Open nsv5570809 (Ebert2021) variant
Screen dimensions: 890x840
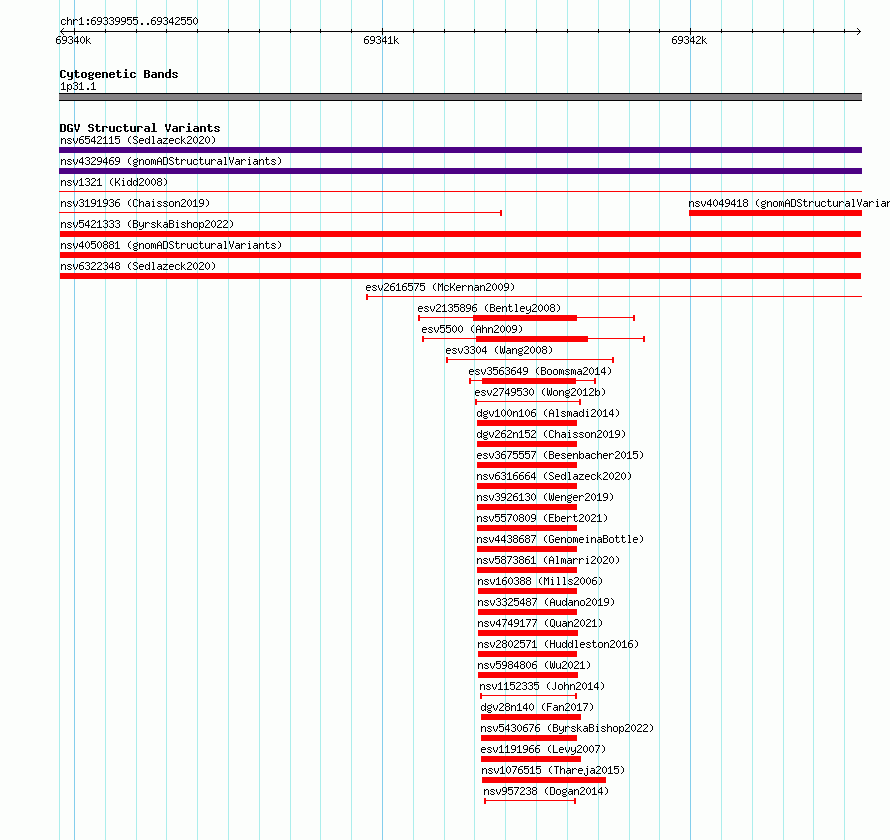tap(542, 518)
